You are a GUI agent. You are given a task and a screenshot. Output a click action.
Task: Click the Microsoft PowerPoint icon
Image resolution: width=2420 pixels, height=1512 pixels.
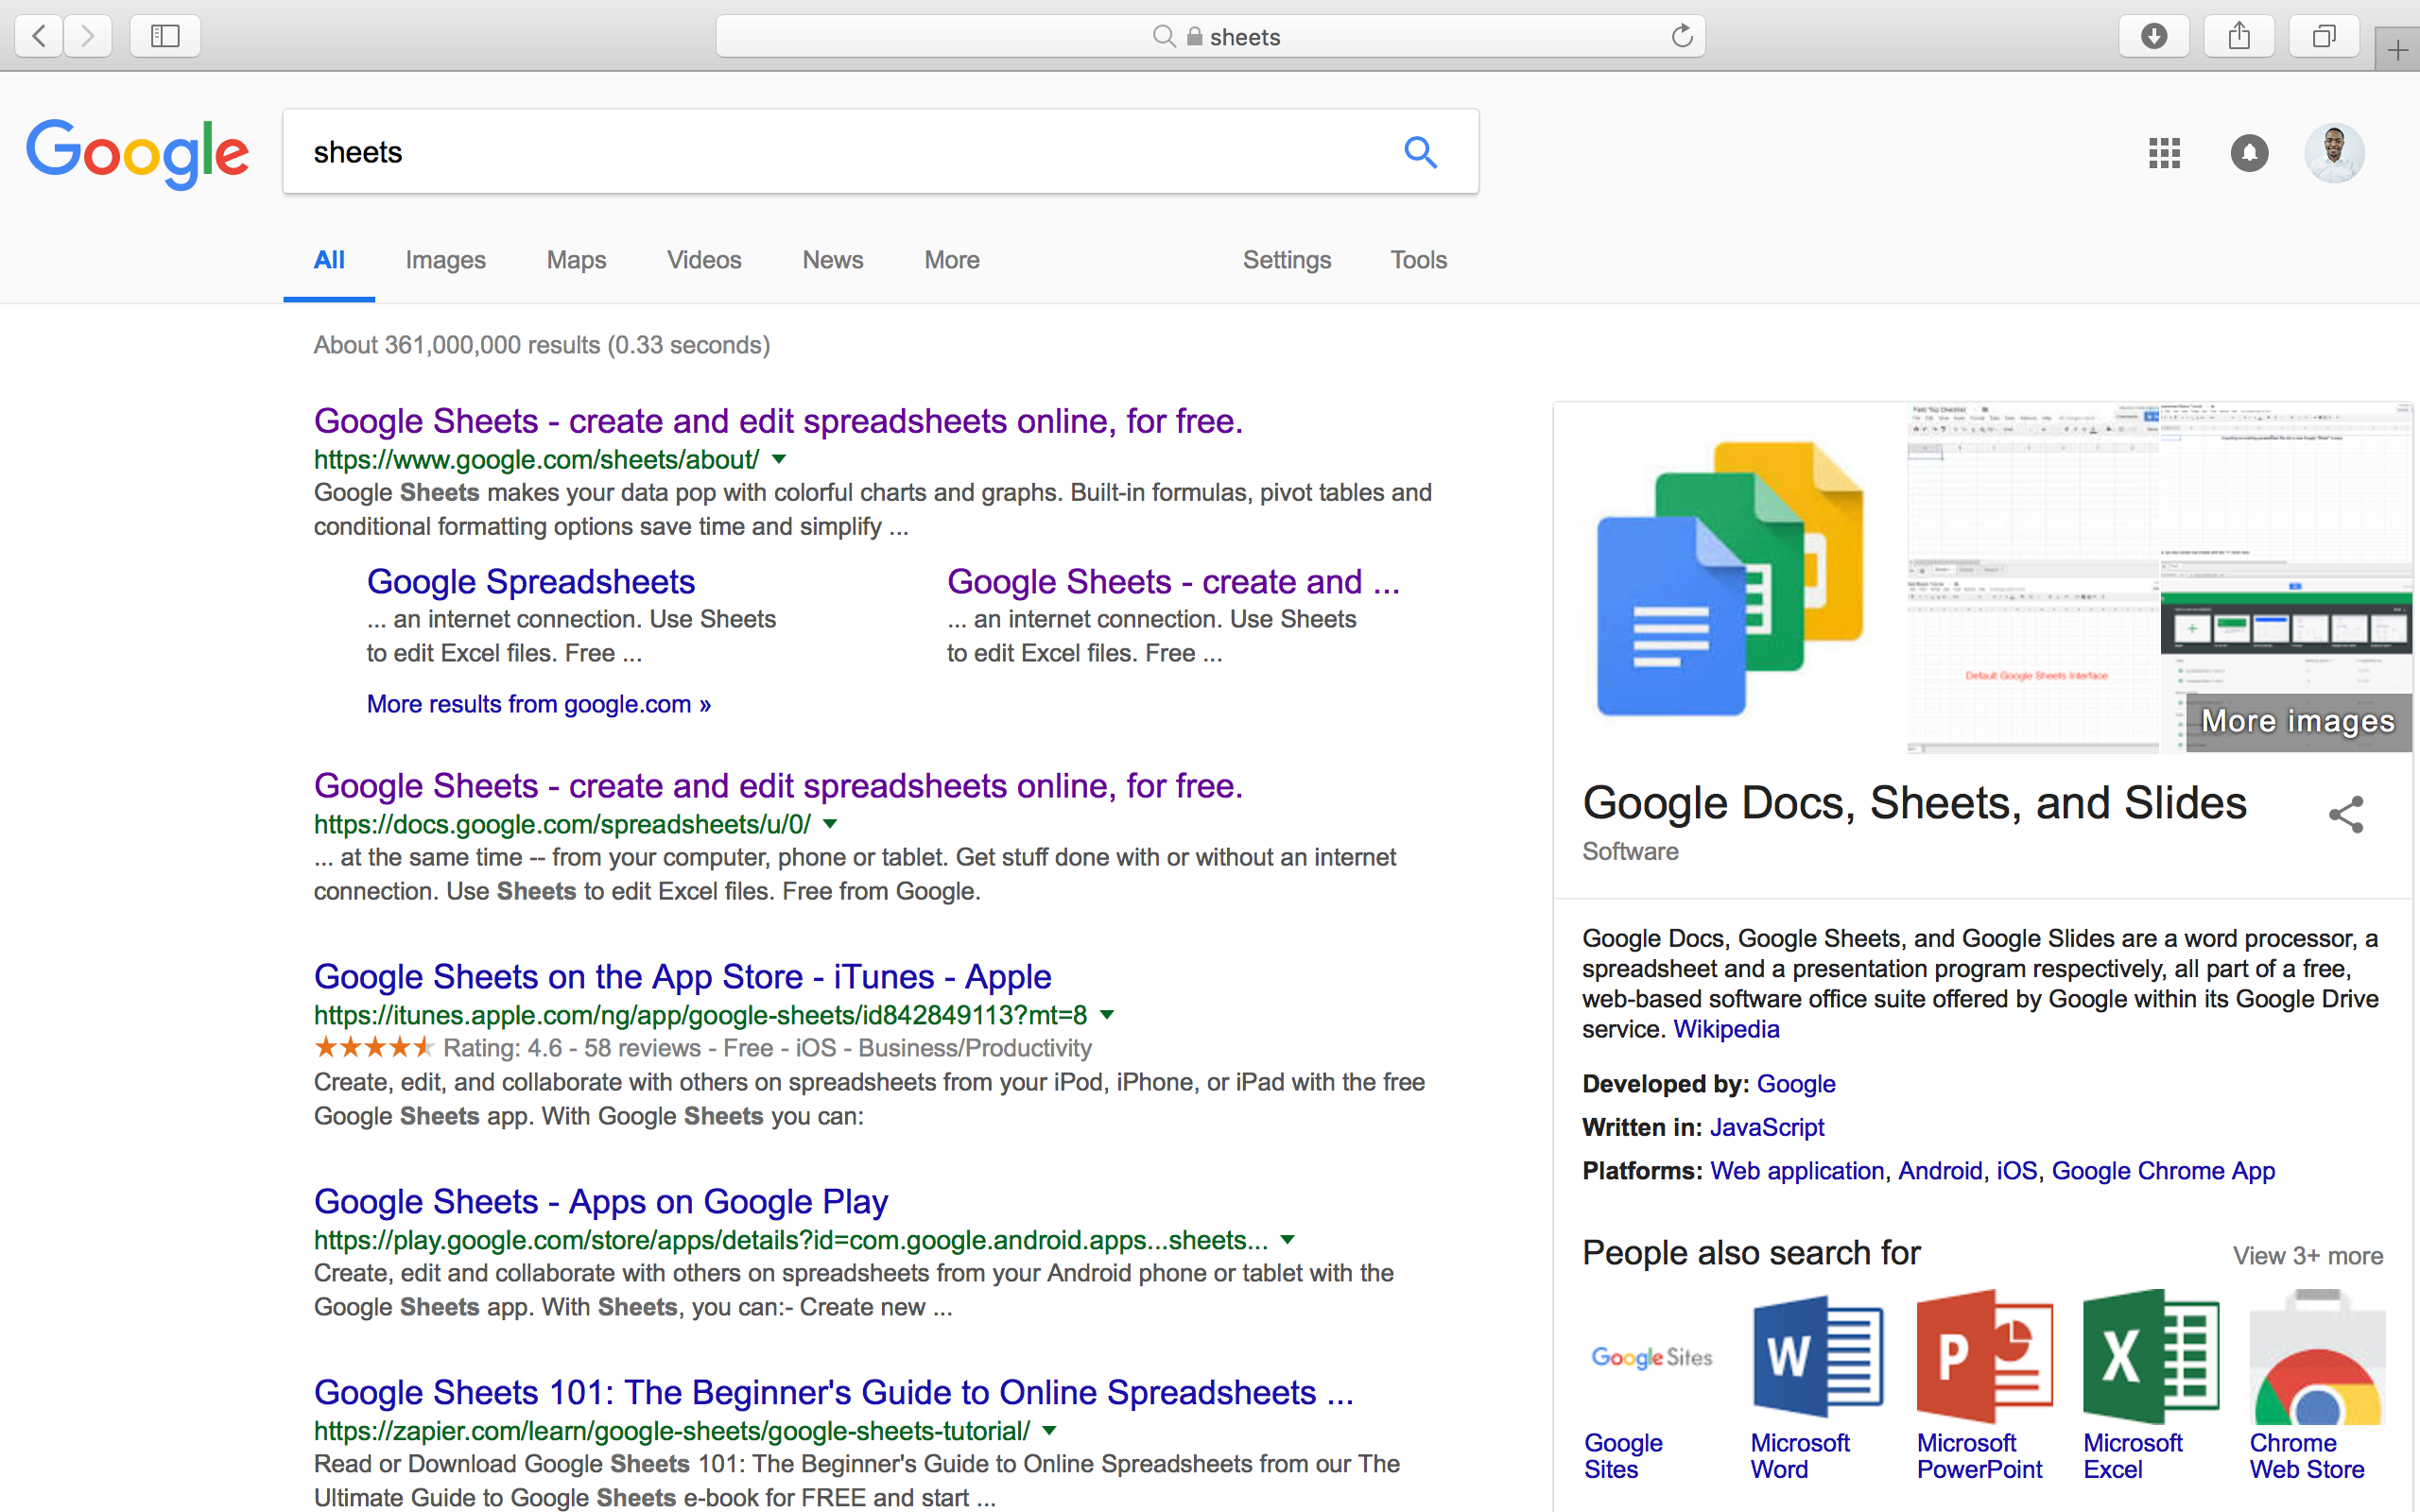pos(1984,1357)
